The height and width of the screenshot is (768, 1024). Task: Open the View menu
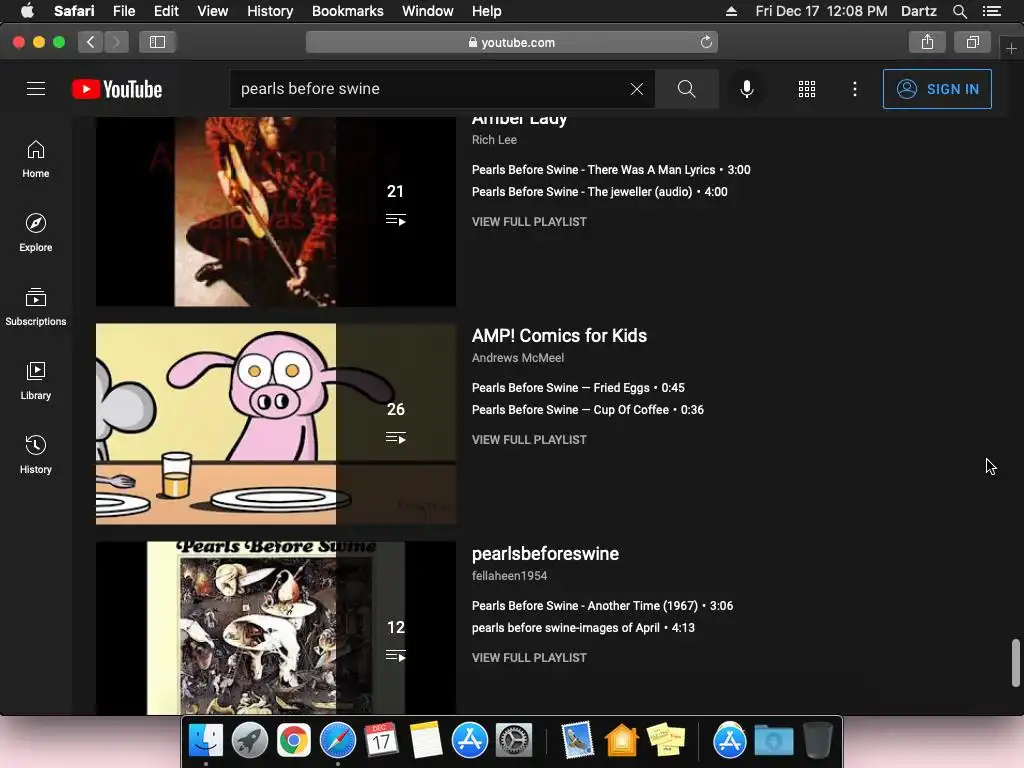click(213, 11)
